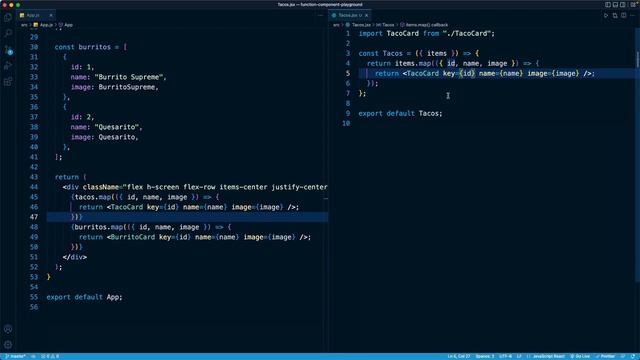Viewport: 640px width, 360px height.
Task: Click "Quesarito" string on line 38
Action: tap(117, 127)
